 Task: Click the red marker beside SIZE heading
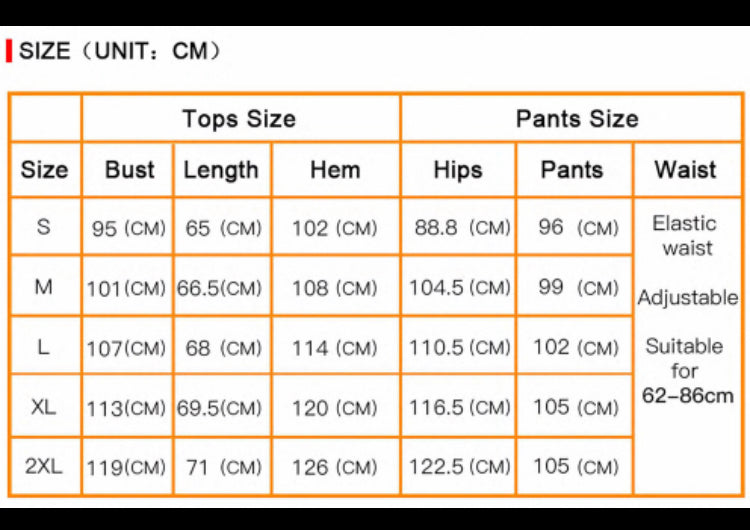[x=9, y=51]
